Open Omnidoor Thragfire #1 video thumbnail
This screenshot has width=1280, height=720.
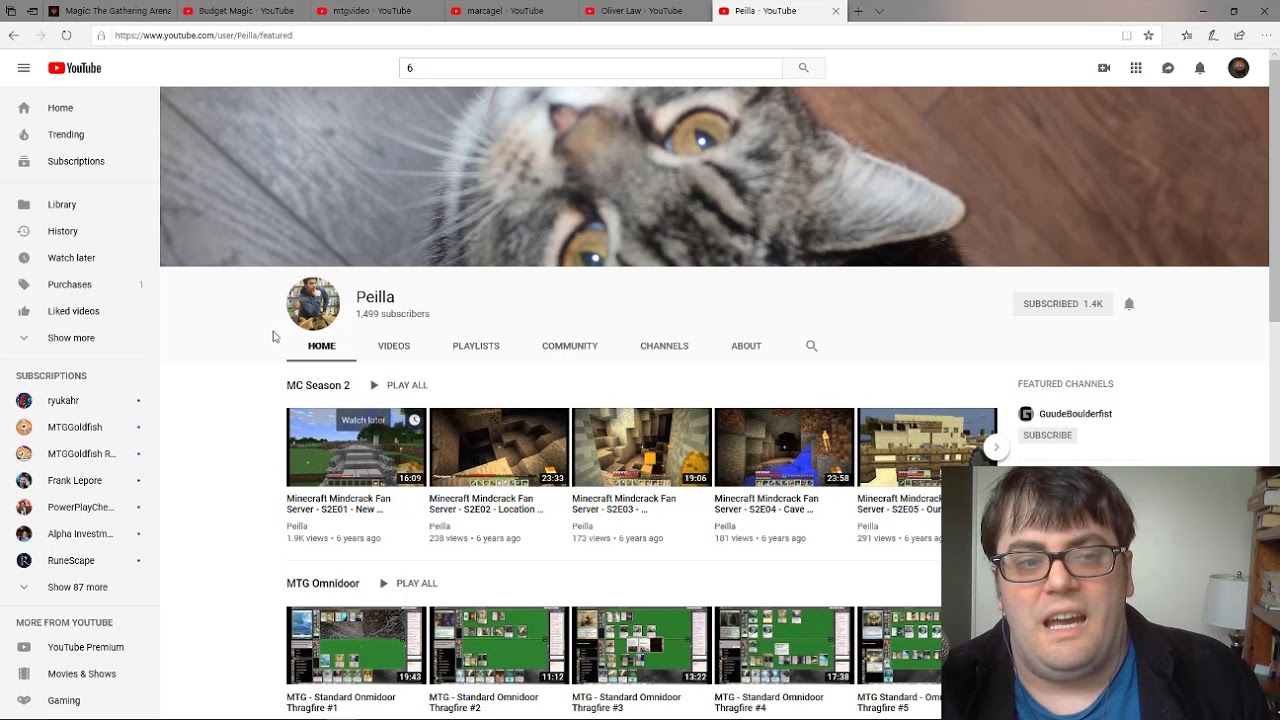(356, 646)
